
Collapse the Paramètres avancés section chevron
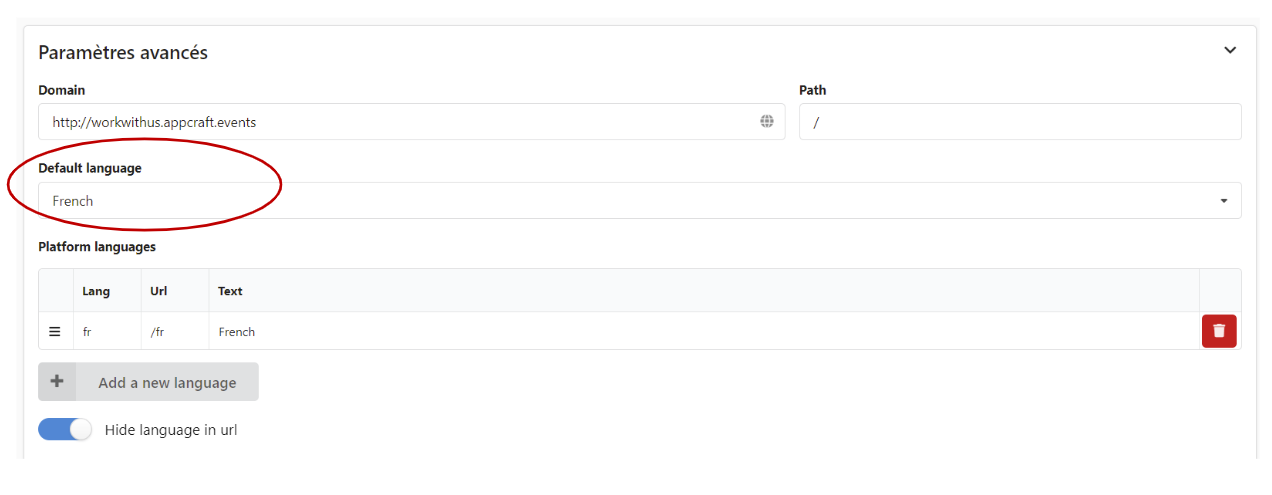coord(1230,50)
